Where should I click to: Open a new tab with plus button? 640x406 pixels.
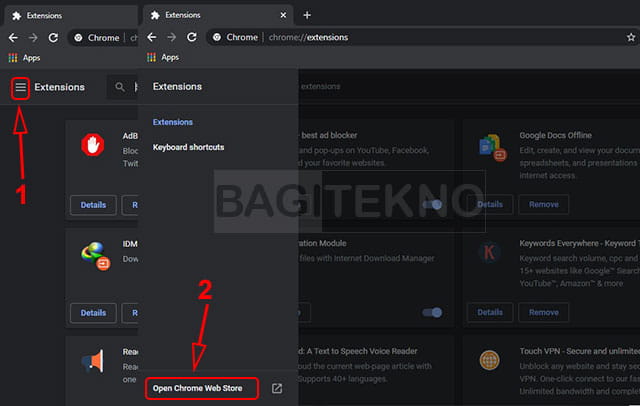[307, 15]
